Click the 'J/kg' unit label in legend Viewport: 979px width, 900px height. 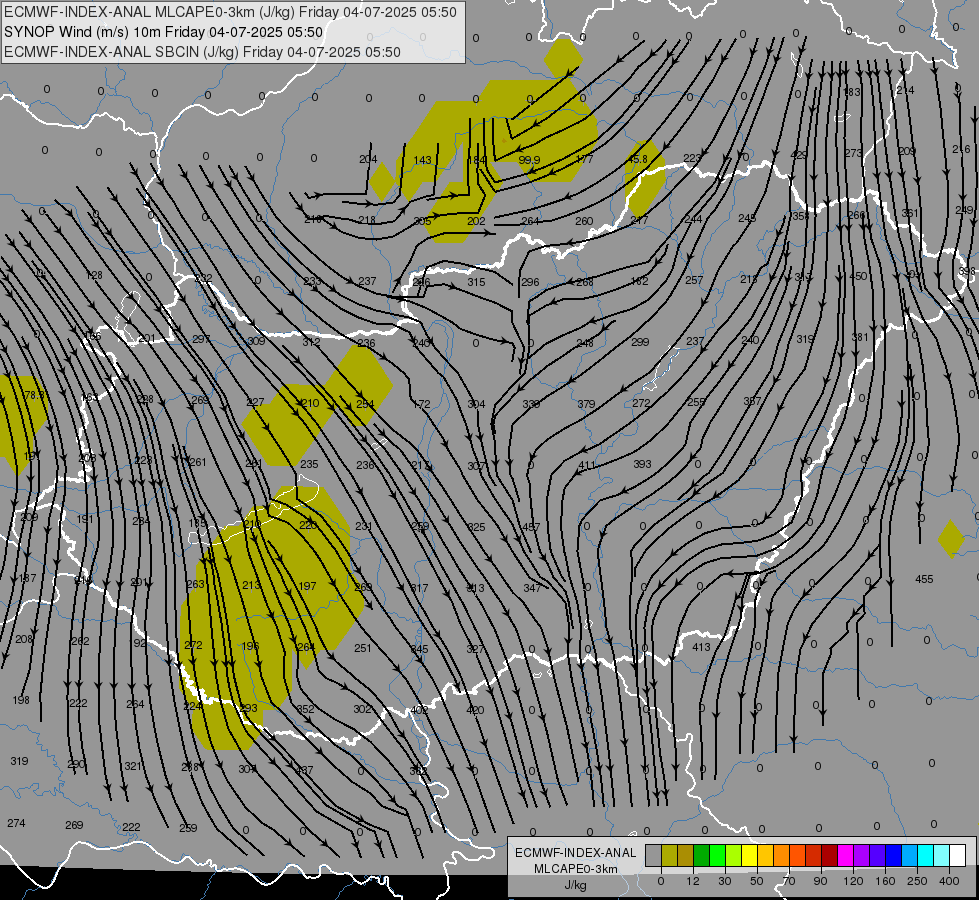(x=575, y=885)
